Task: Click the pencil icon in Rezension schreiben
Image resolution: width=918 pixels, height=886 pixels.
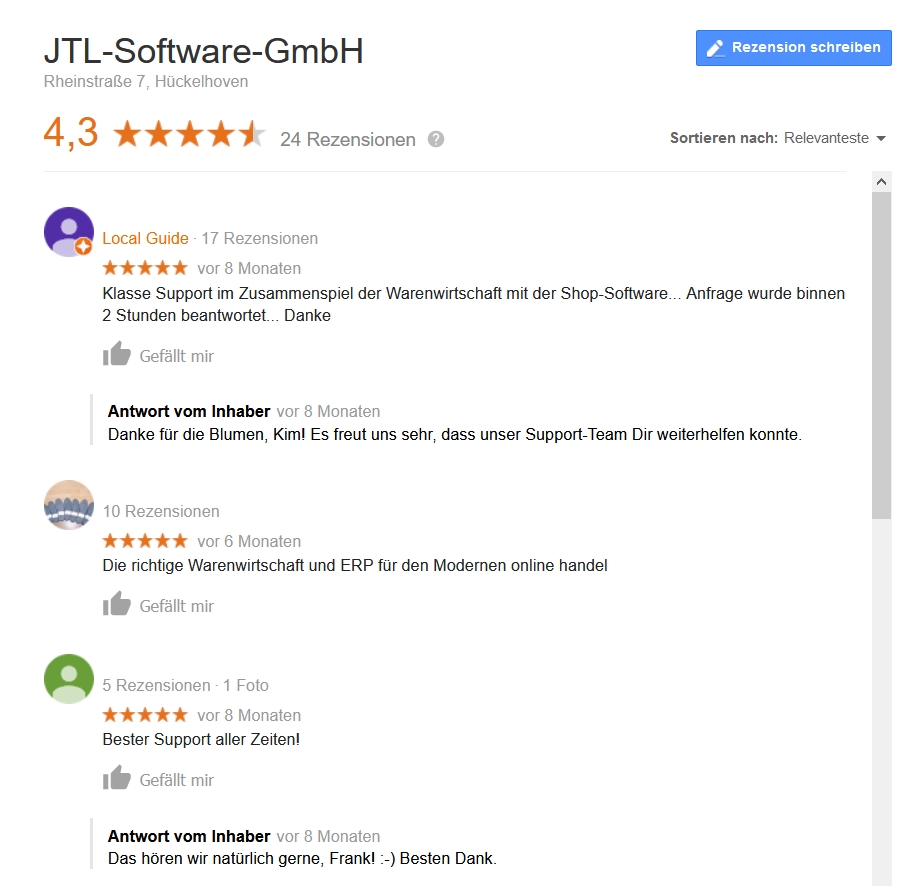Action: pyautogui.click(x=715, y=48)
